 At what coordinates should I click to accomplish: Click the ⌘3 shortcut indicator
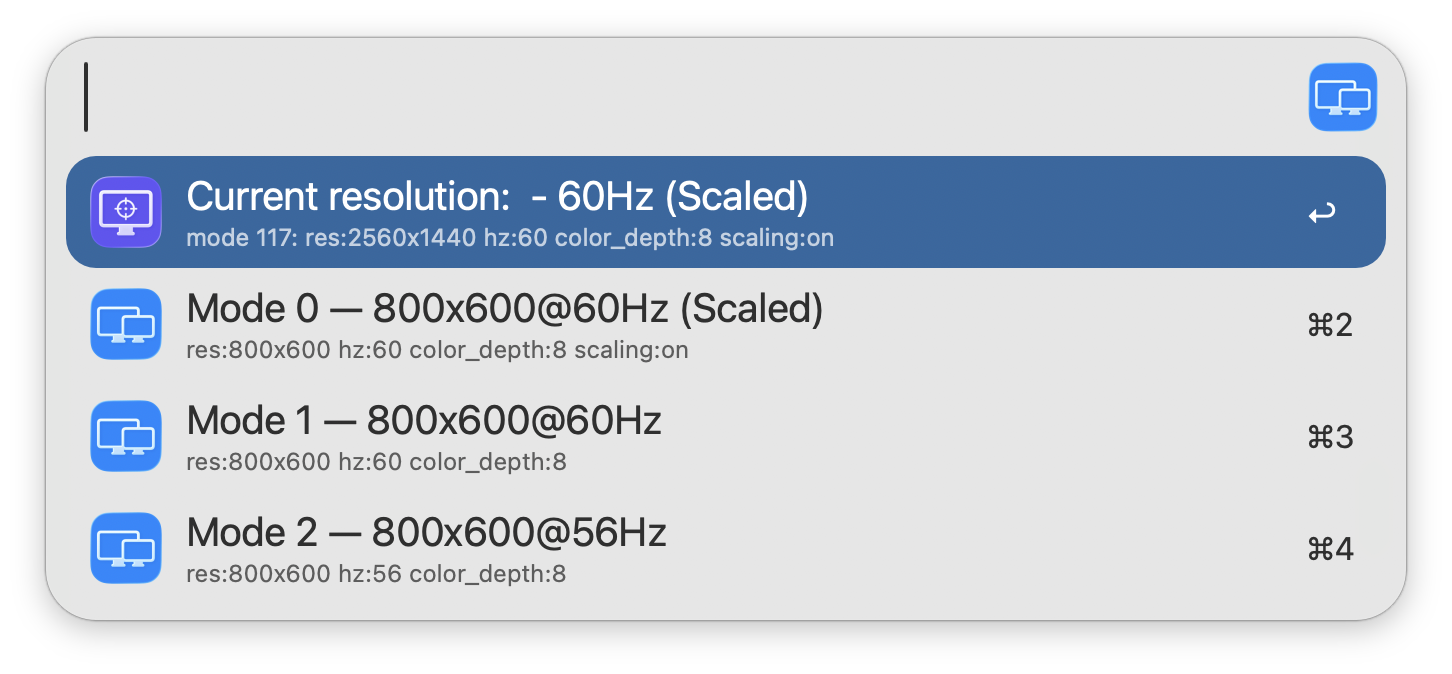(x=1330, y=437)
